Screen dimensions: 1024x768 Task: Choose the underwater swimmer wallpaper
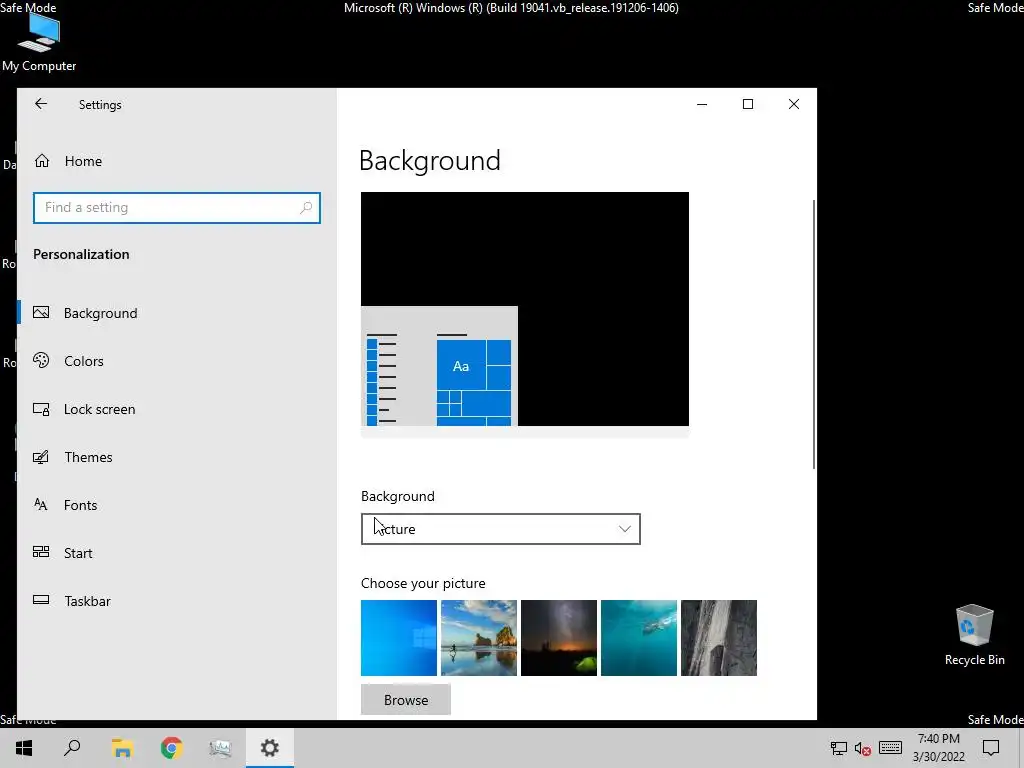pos(639,637)
